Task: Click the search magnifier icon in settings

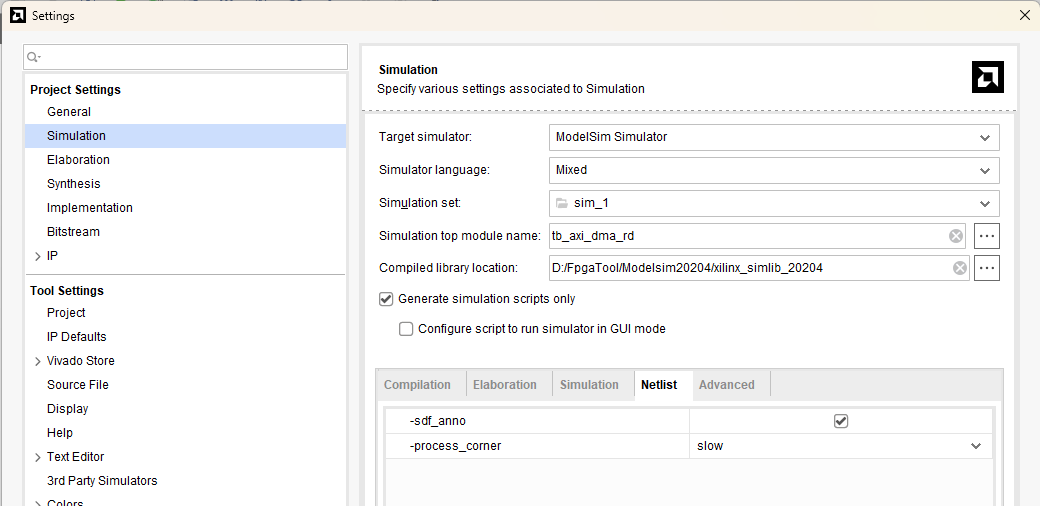Action: coord(33,58)
